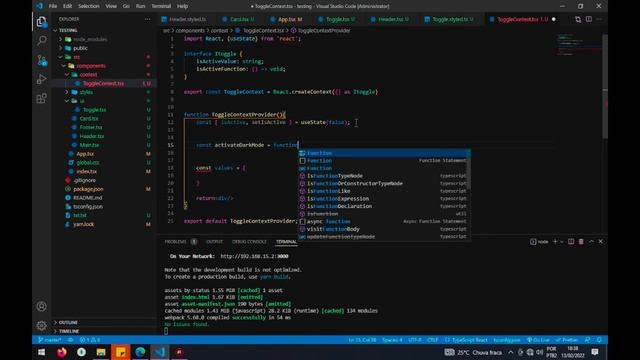This screenshot has width=640, height=360.
Task: Click the errors and warnings status indicator
Action: point(90,340)
